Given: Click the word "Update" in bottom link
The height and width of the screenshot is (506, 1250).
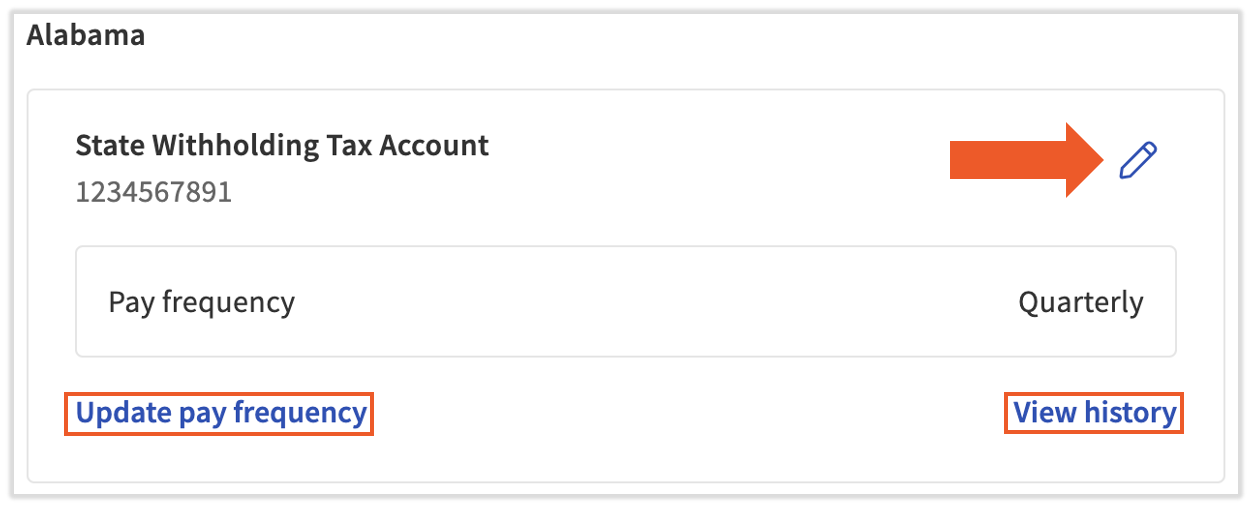Looking at the screenshot, I should (x=124, y=413).
